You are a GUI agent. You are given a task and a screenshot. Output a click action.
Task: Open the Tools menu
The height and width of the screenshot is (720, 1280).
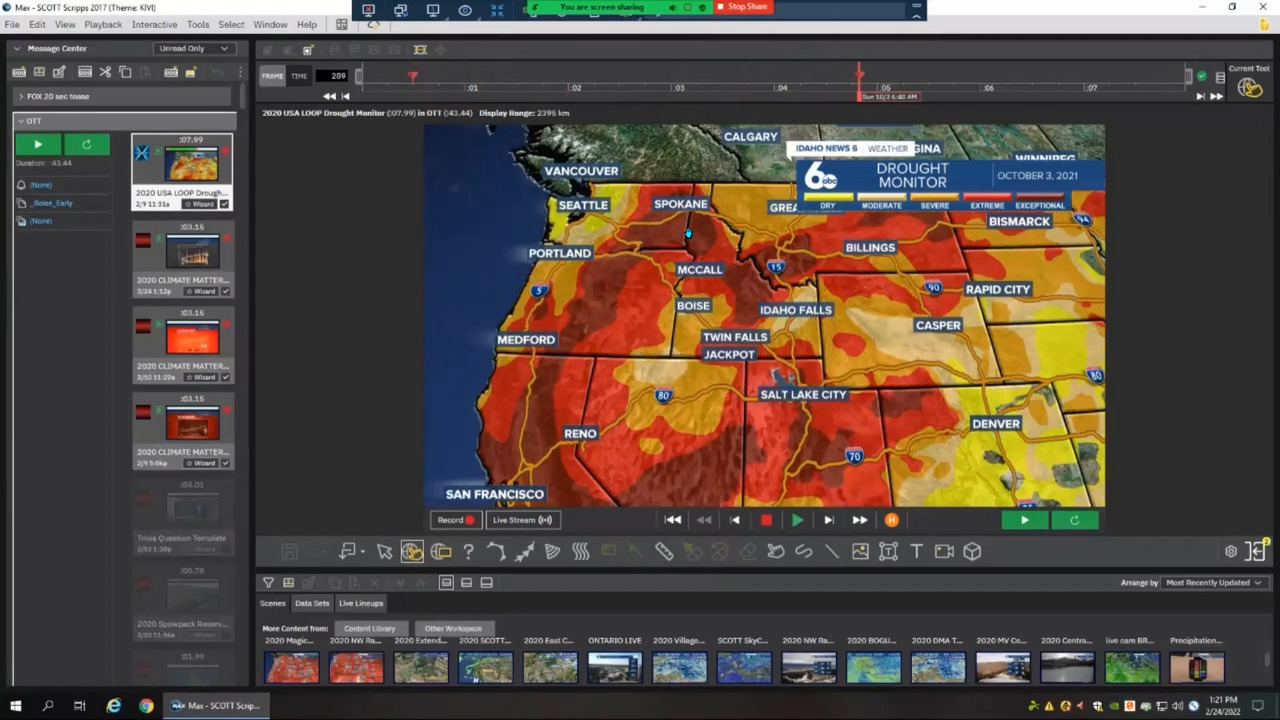[x=198, y=24]
